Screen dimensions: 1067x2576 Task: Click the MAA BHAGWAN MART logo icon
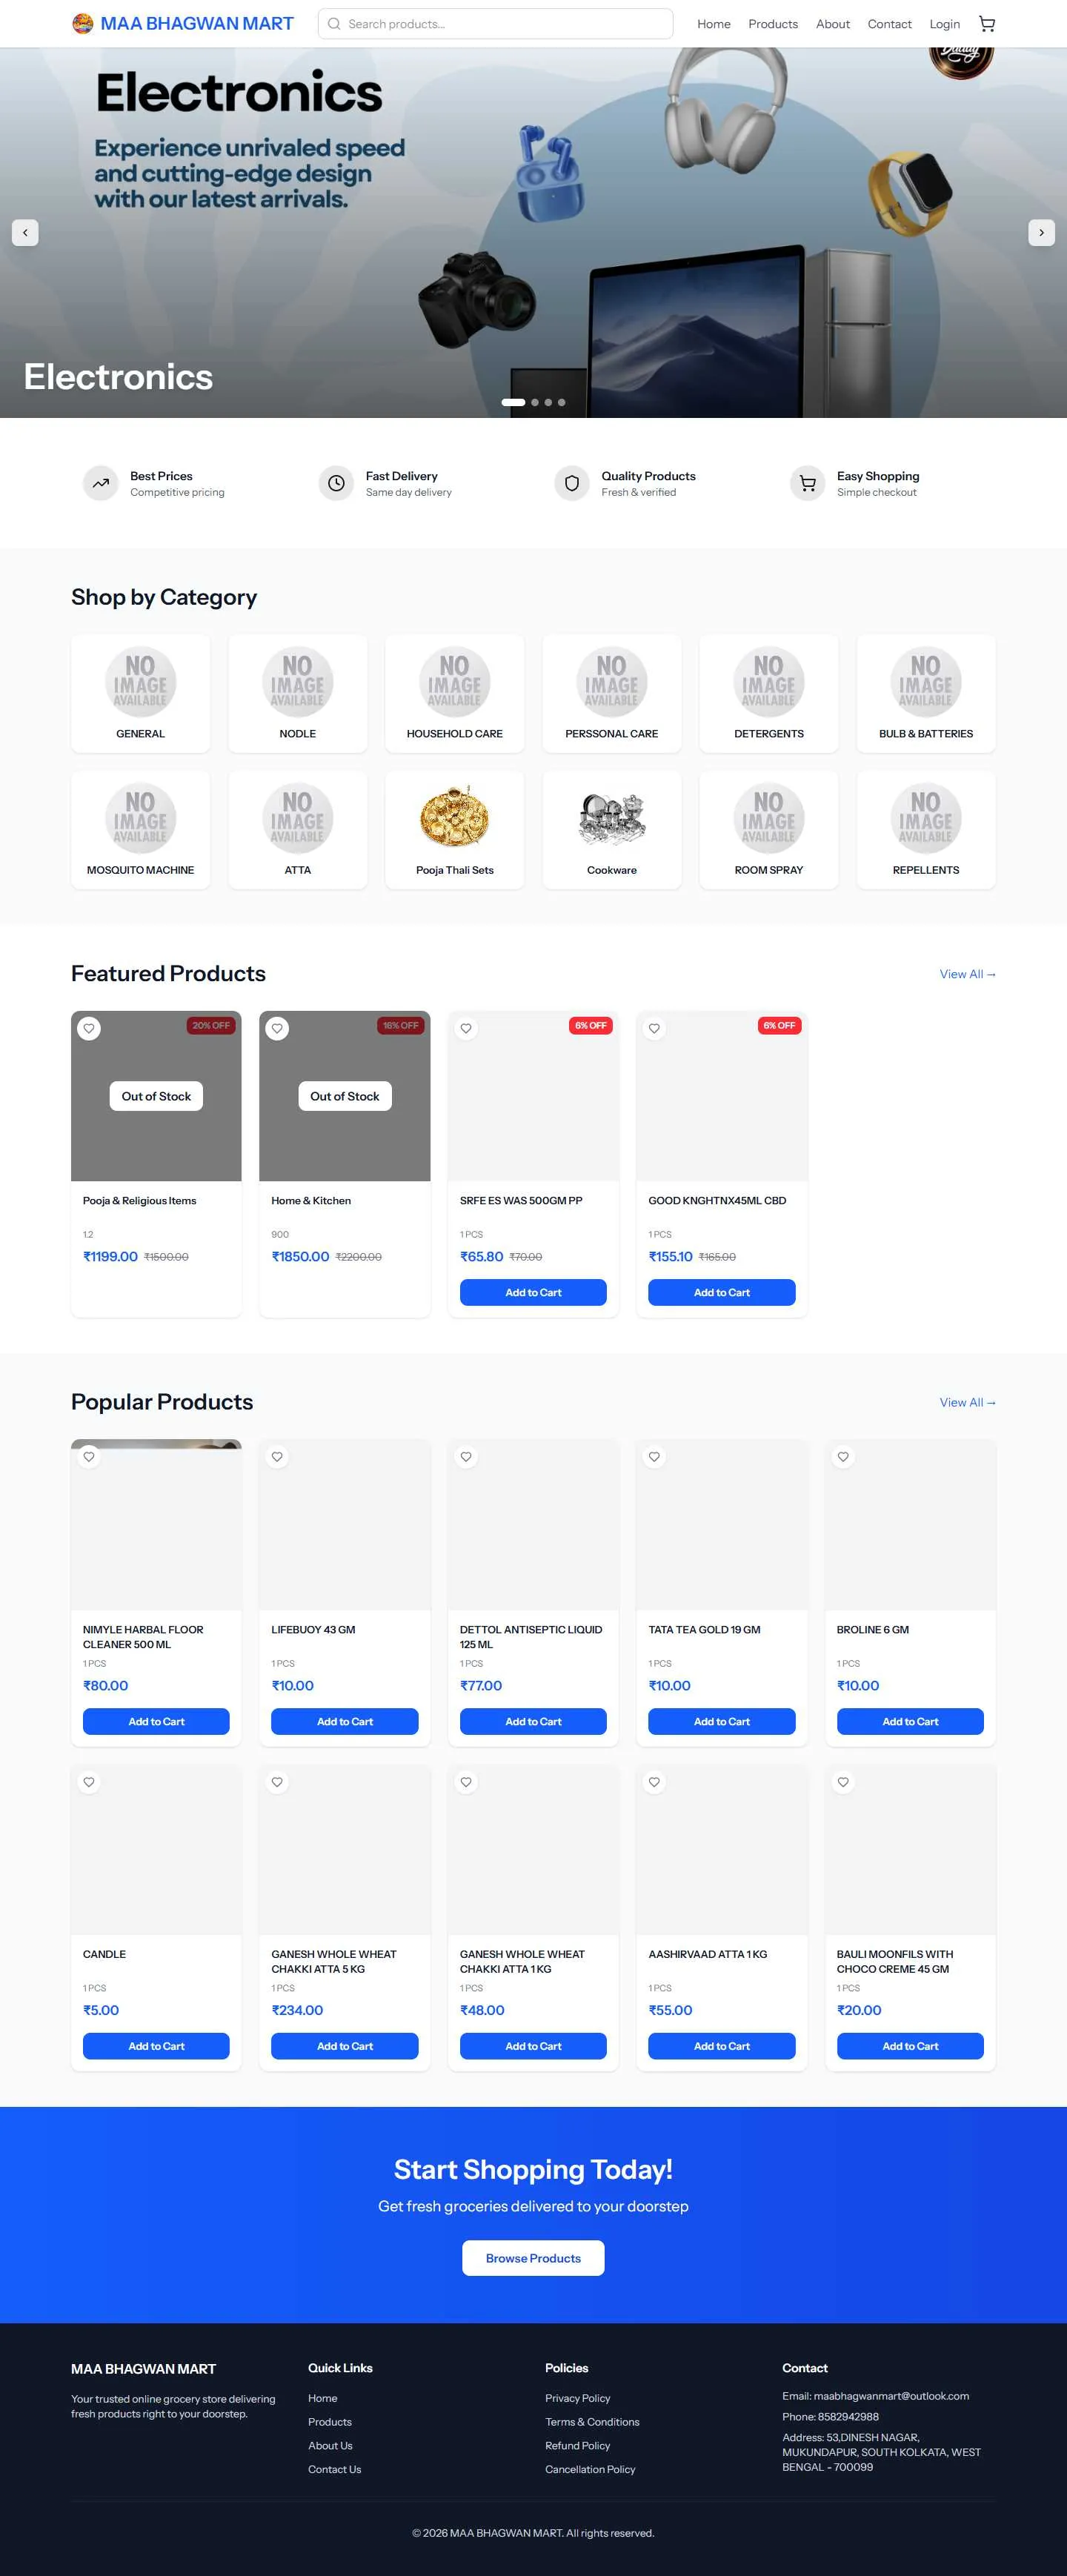(83, 24)
